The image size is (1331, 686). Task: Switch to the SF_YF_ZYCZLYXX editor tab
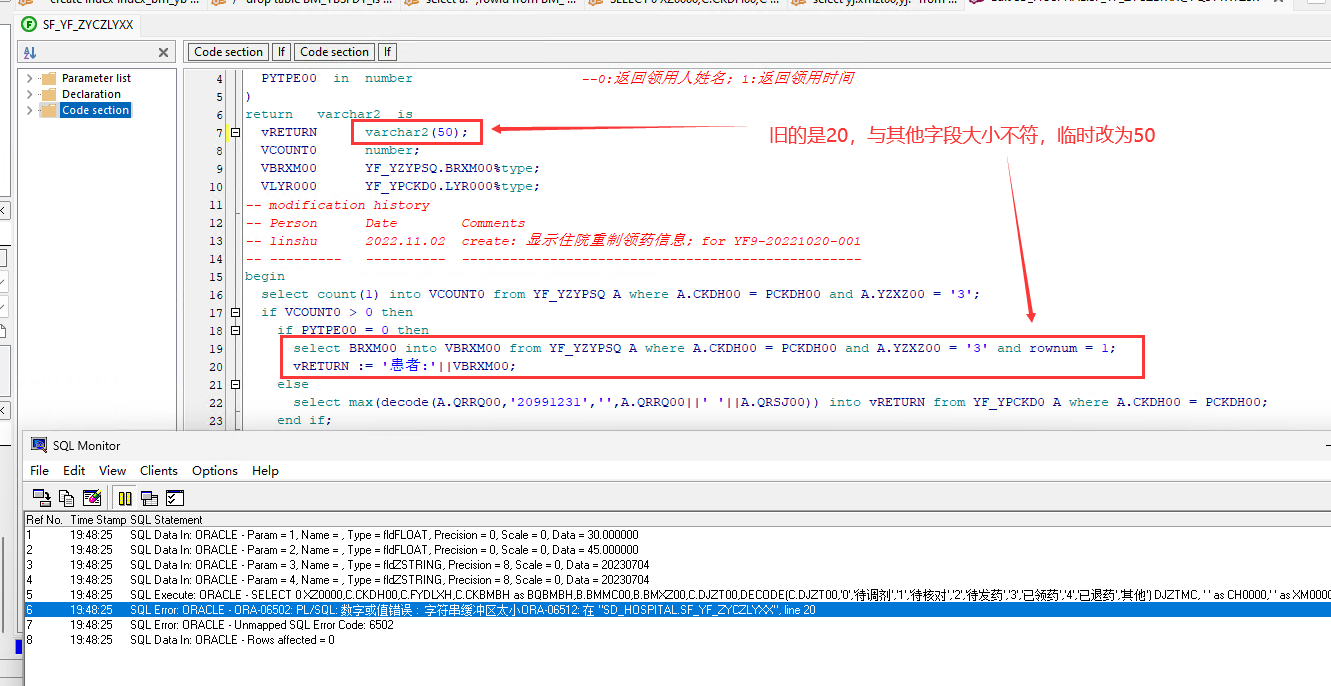click(78, 24)
